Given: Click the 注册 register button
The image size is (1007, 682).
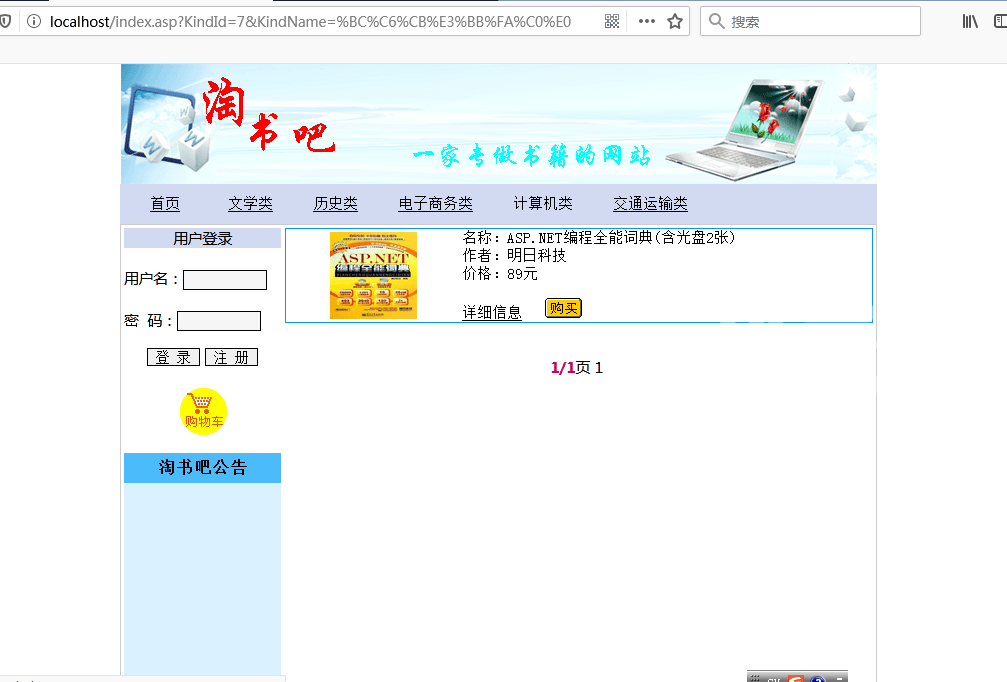Looking at the screenshot, I should pos(231,358).
